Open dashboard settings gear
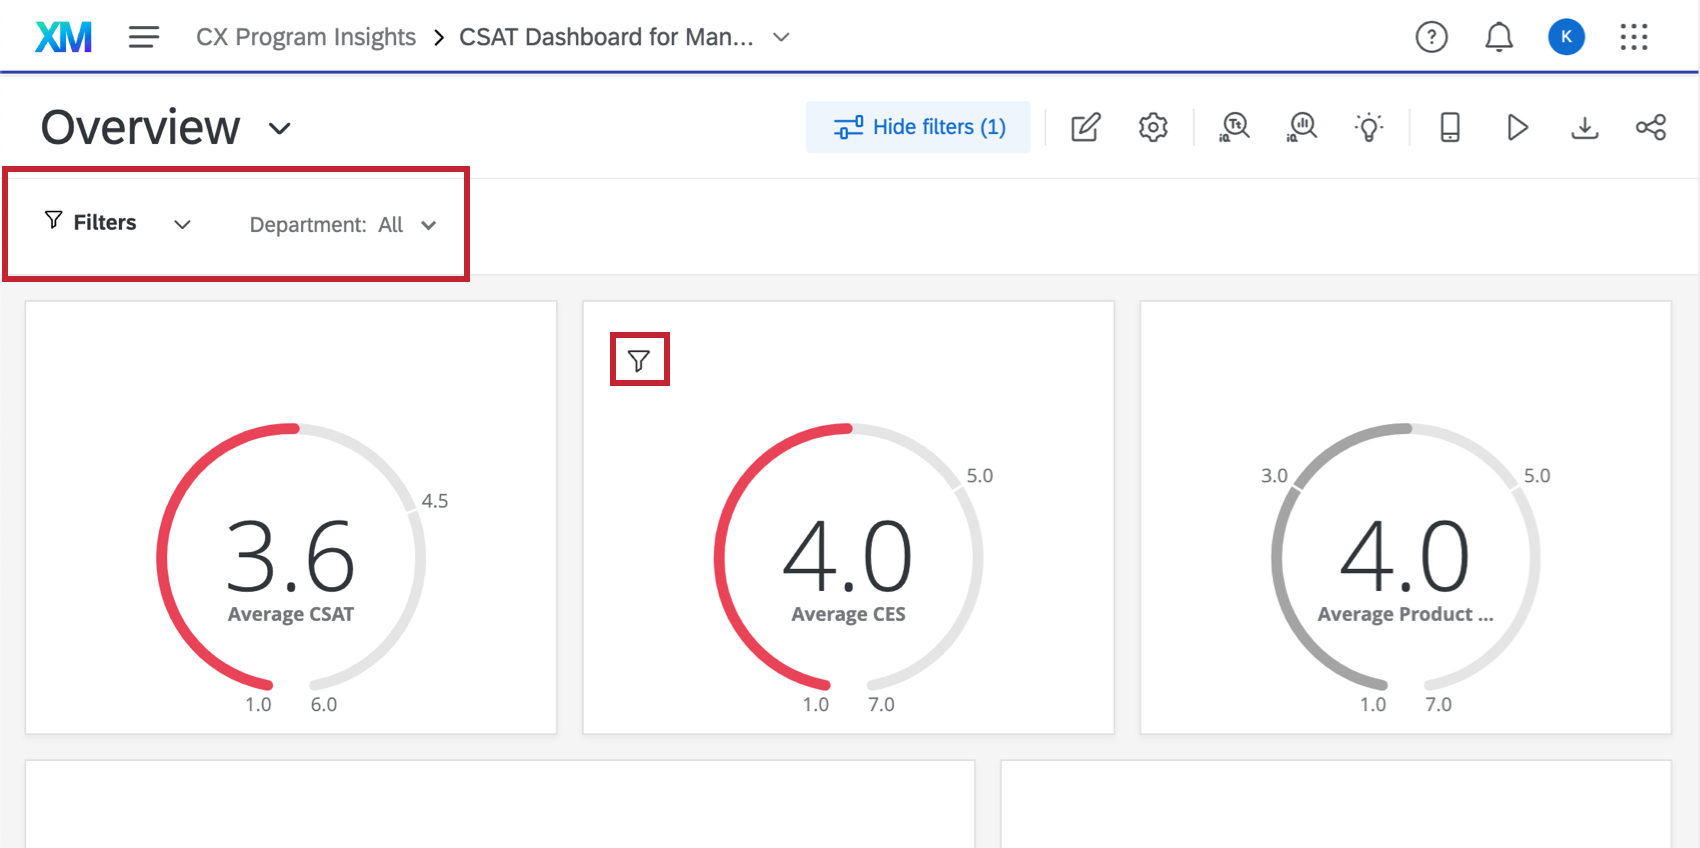The height and width of the screenshot is (848, 1700). (x=1153, y=127)
